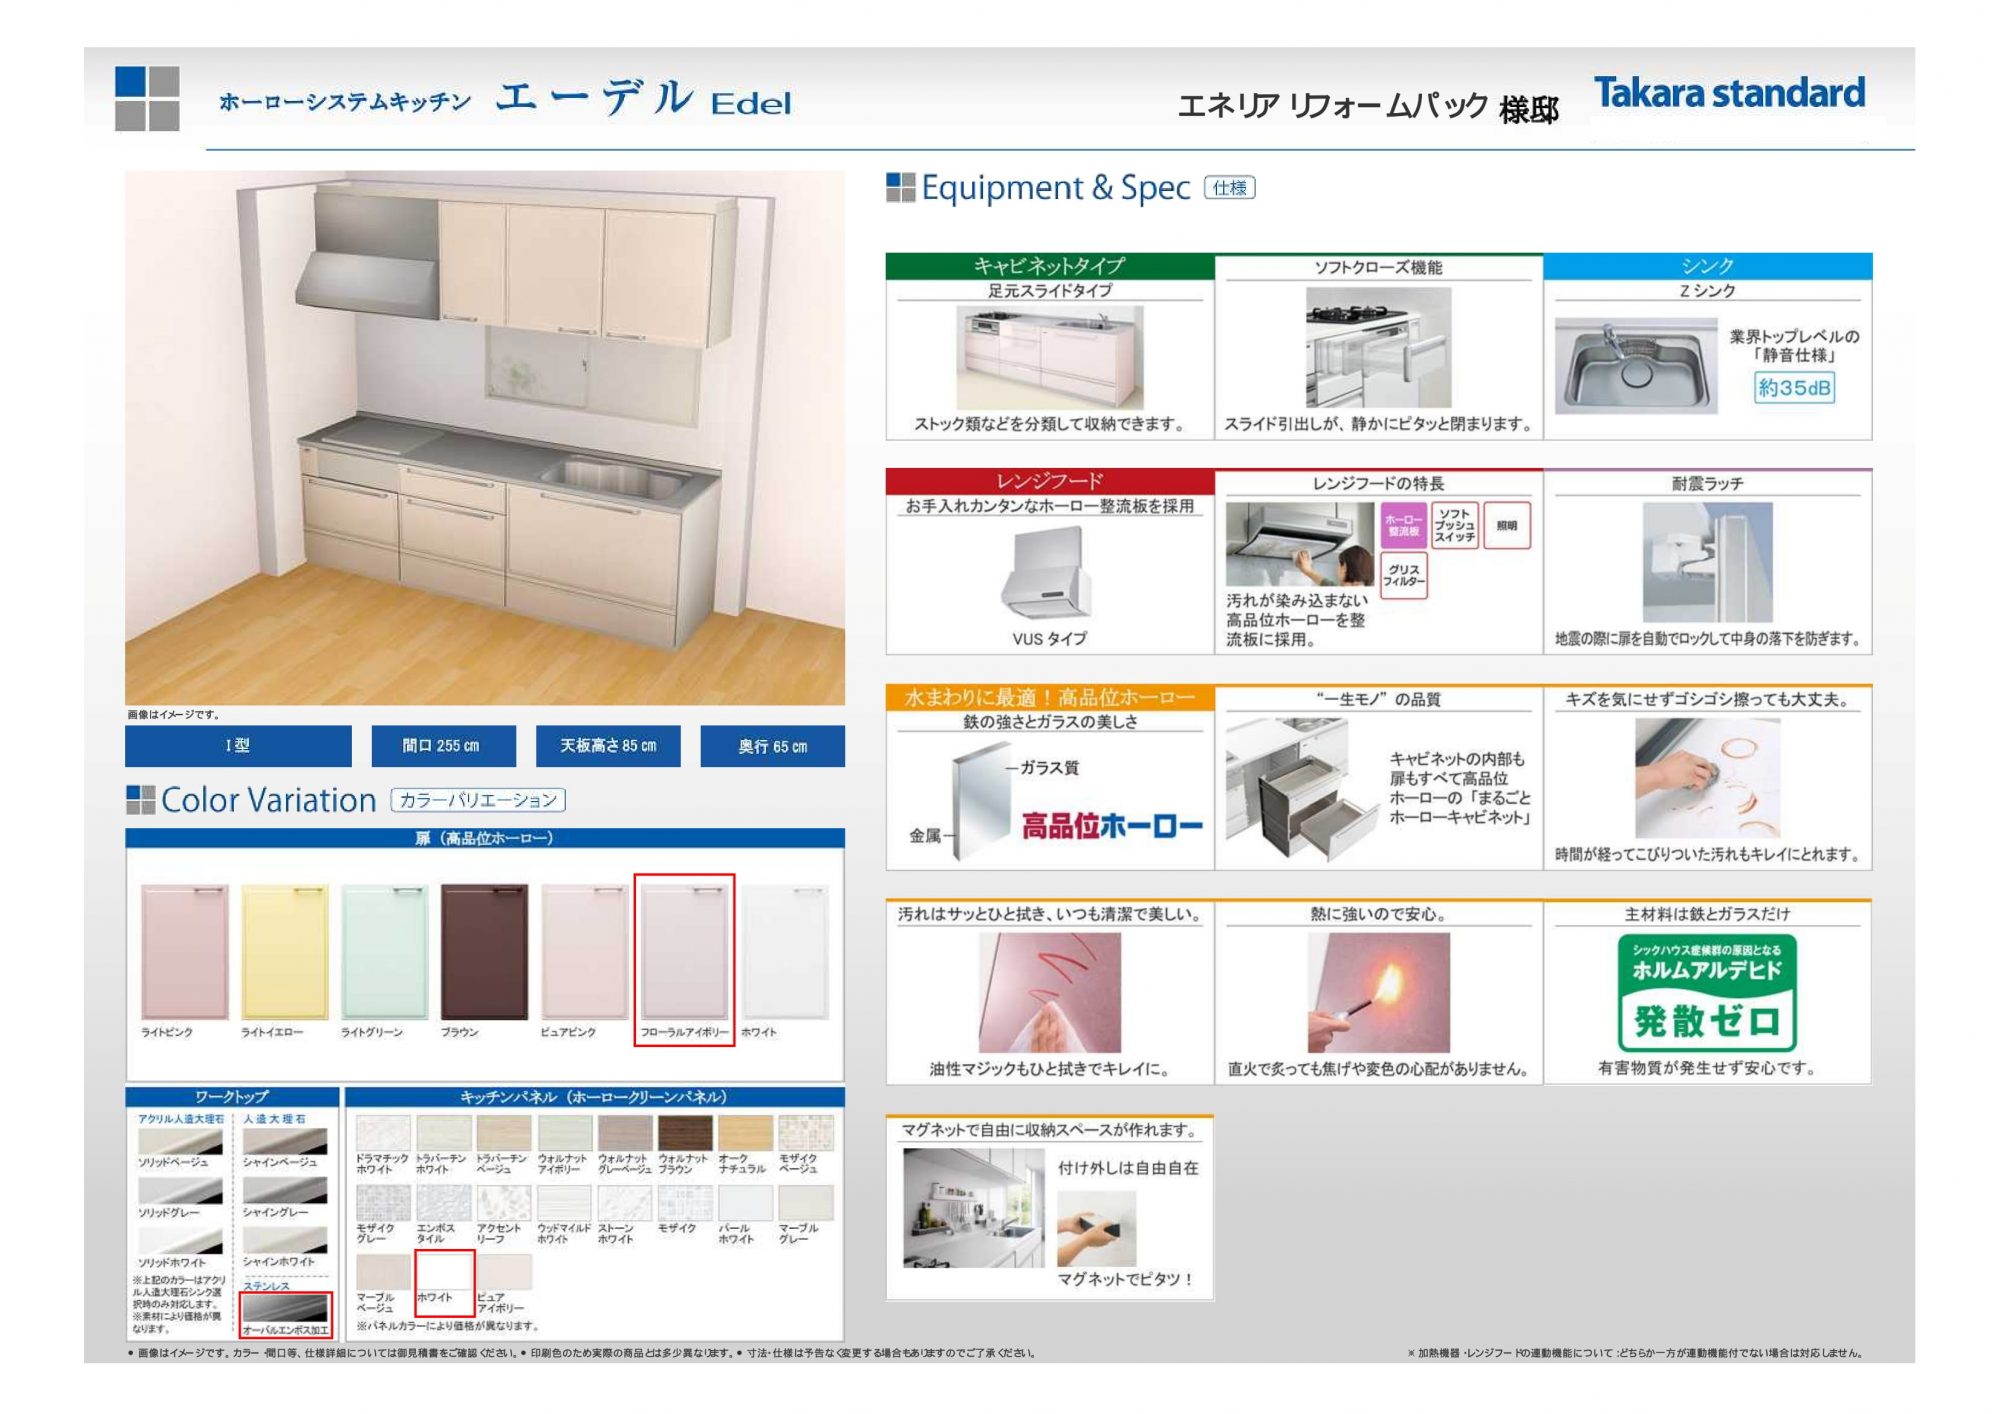The height and width of the screenshot is (1414, 2000).
Task: Select ドラマチックホワイト kitchen panel swatch
Action: (x=383, y=1134)
